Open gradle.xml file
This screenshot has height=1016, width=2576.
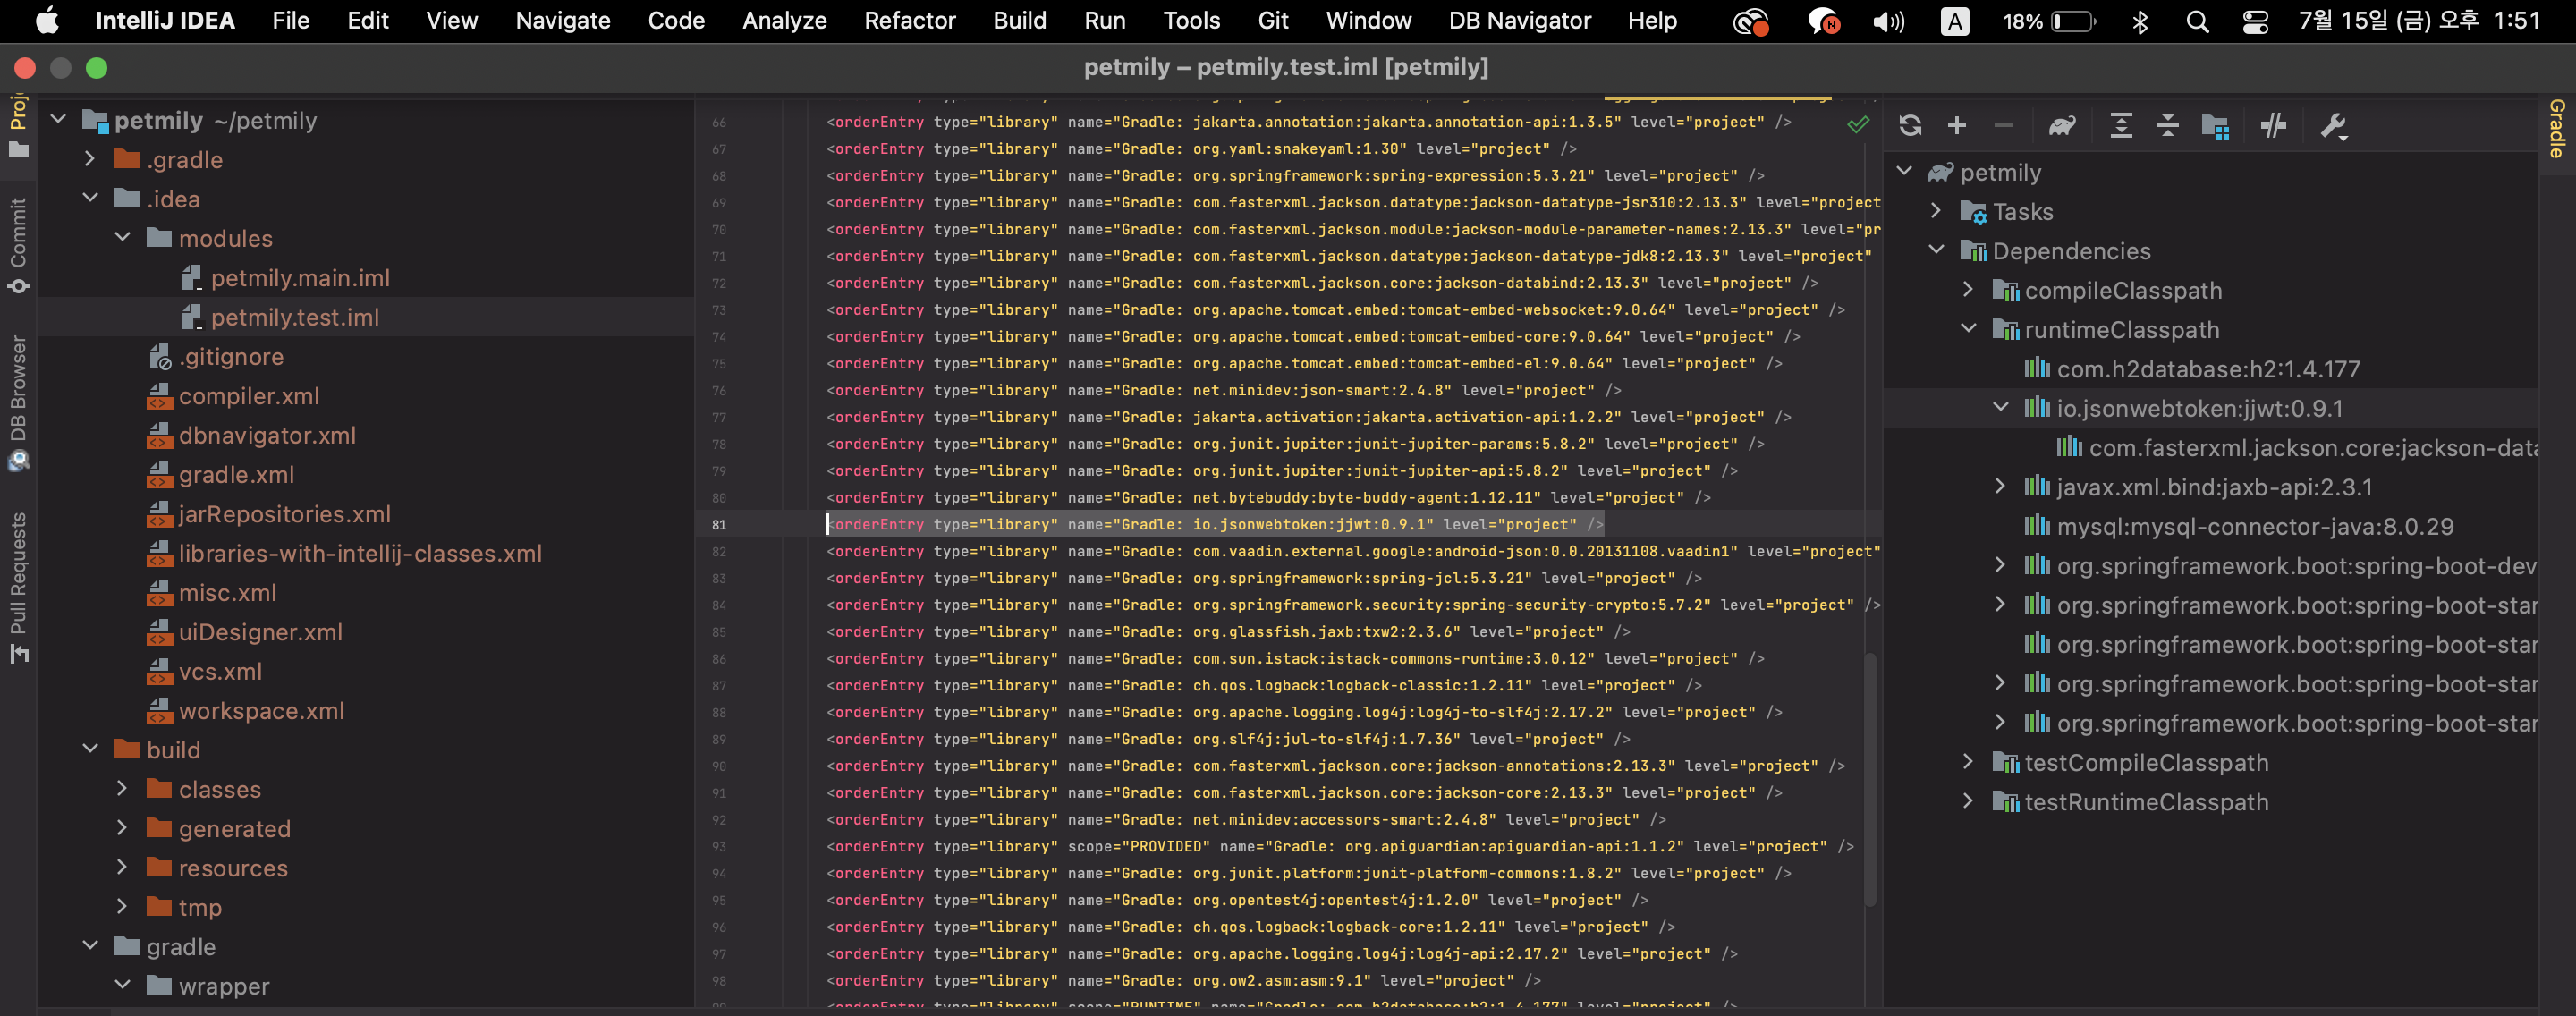coord(236,475)
